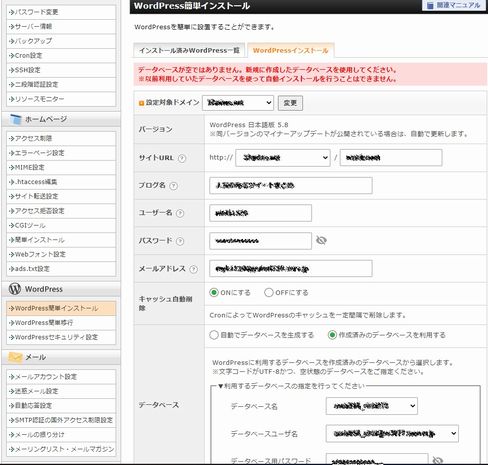Open the 関連マニュアル link

tap(454, 5)
